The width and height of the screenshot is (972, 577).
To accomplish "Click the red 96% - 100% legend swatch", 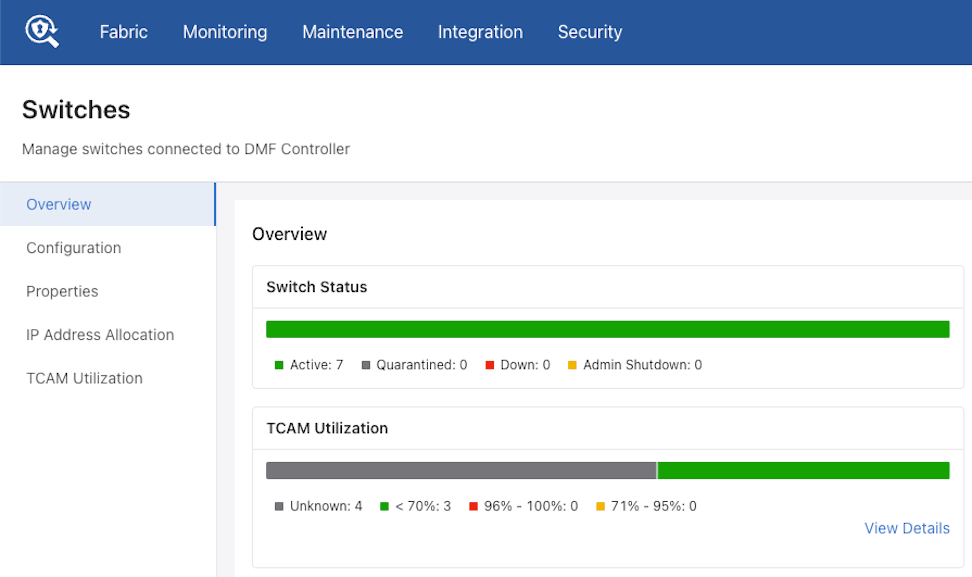I will pos(473,506).
